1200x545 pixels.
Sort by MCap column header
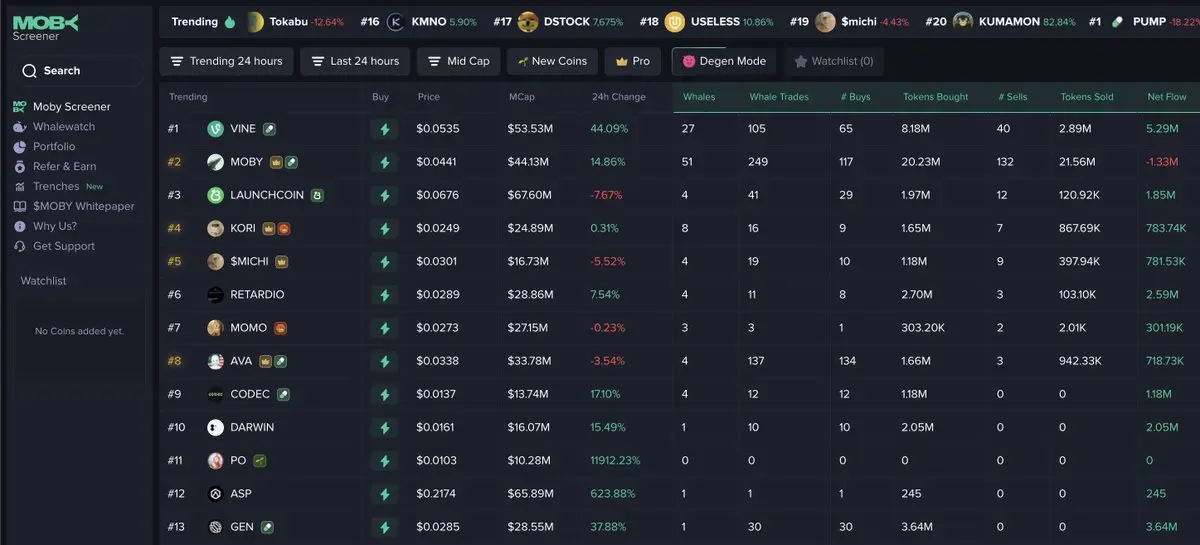521,97
